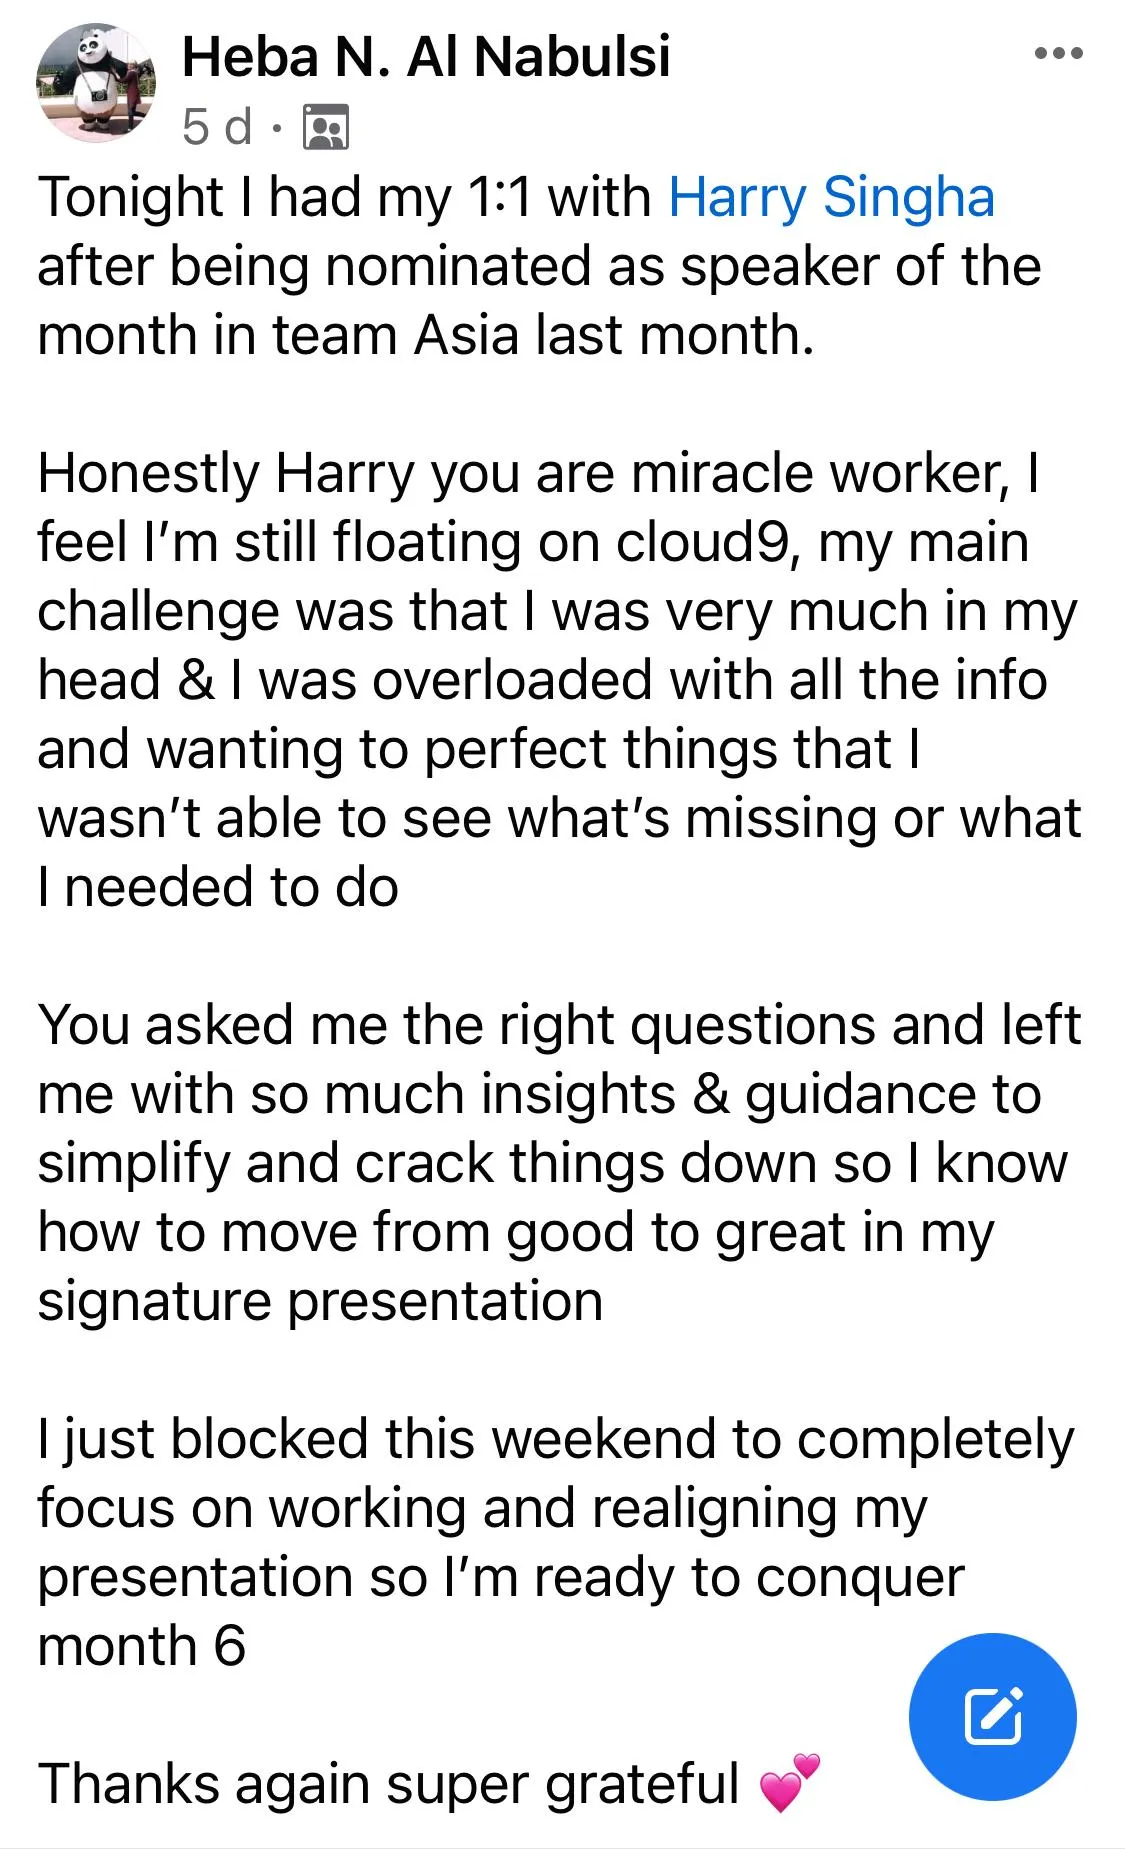Click the 'simplify and crack things down' line
This screenshot has height=1849, width=1125.
tap(552, 1164)
